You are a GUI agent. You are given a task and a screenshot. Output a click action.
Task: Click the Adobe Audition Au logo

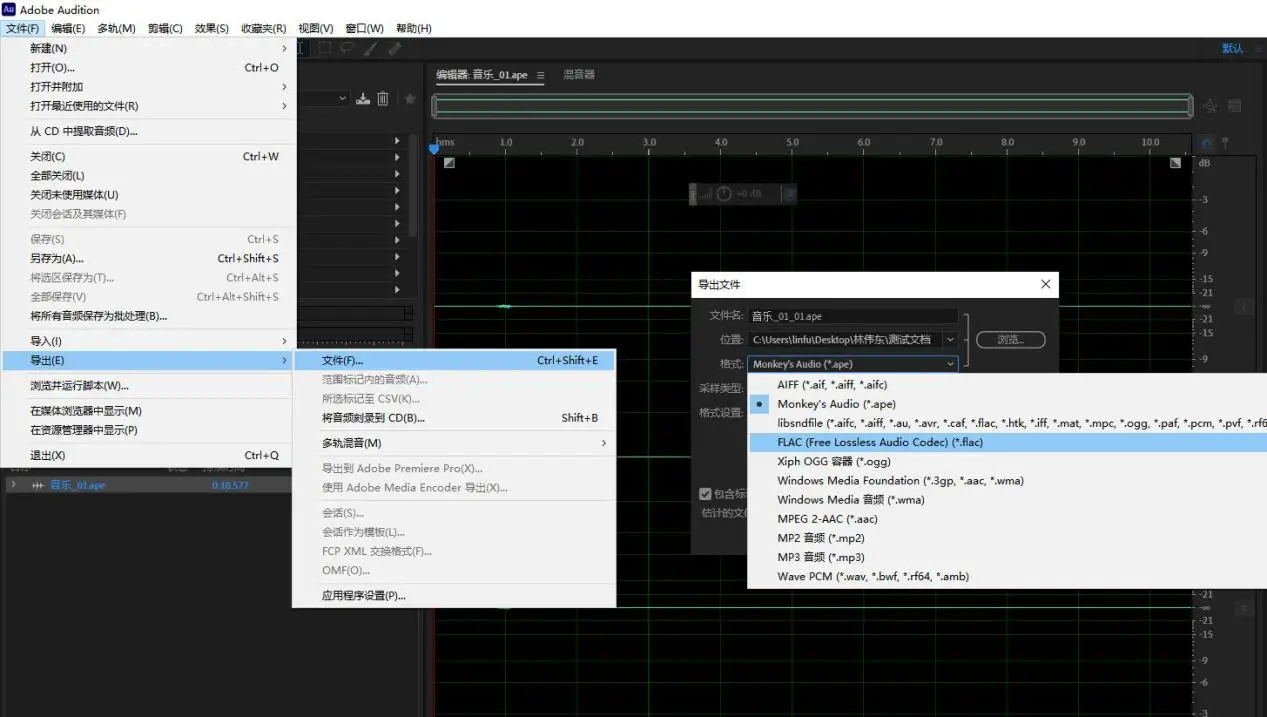(x=9, y=9)
